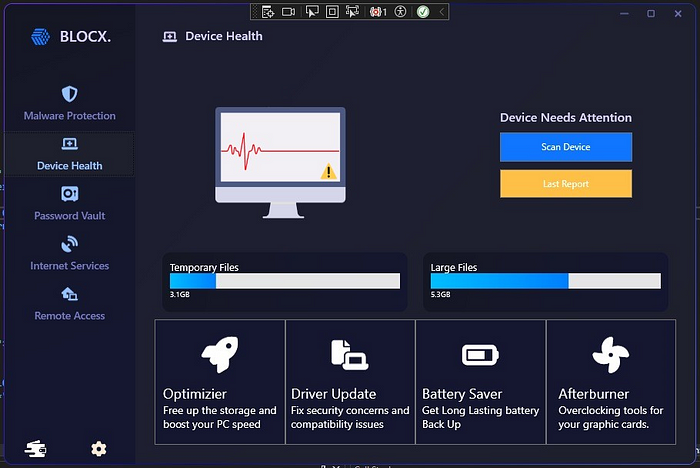The width and height of the screenshot is (700, 468).
Task: Click the Device Needs Attention heading
Action: [x=566, y=118]
